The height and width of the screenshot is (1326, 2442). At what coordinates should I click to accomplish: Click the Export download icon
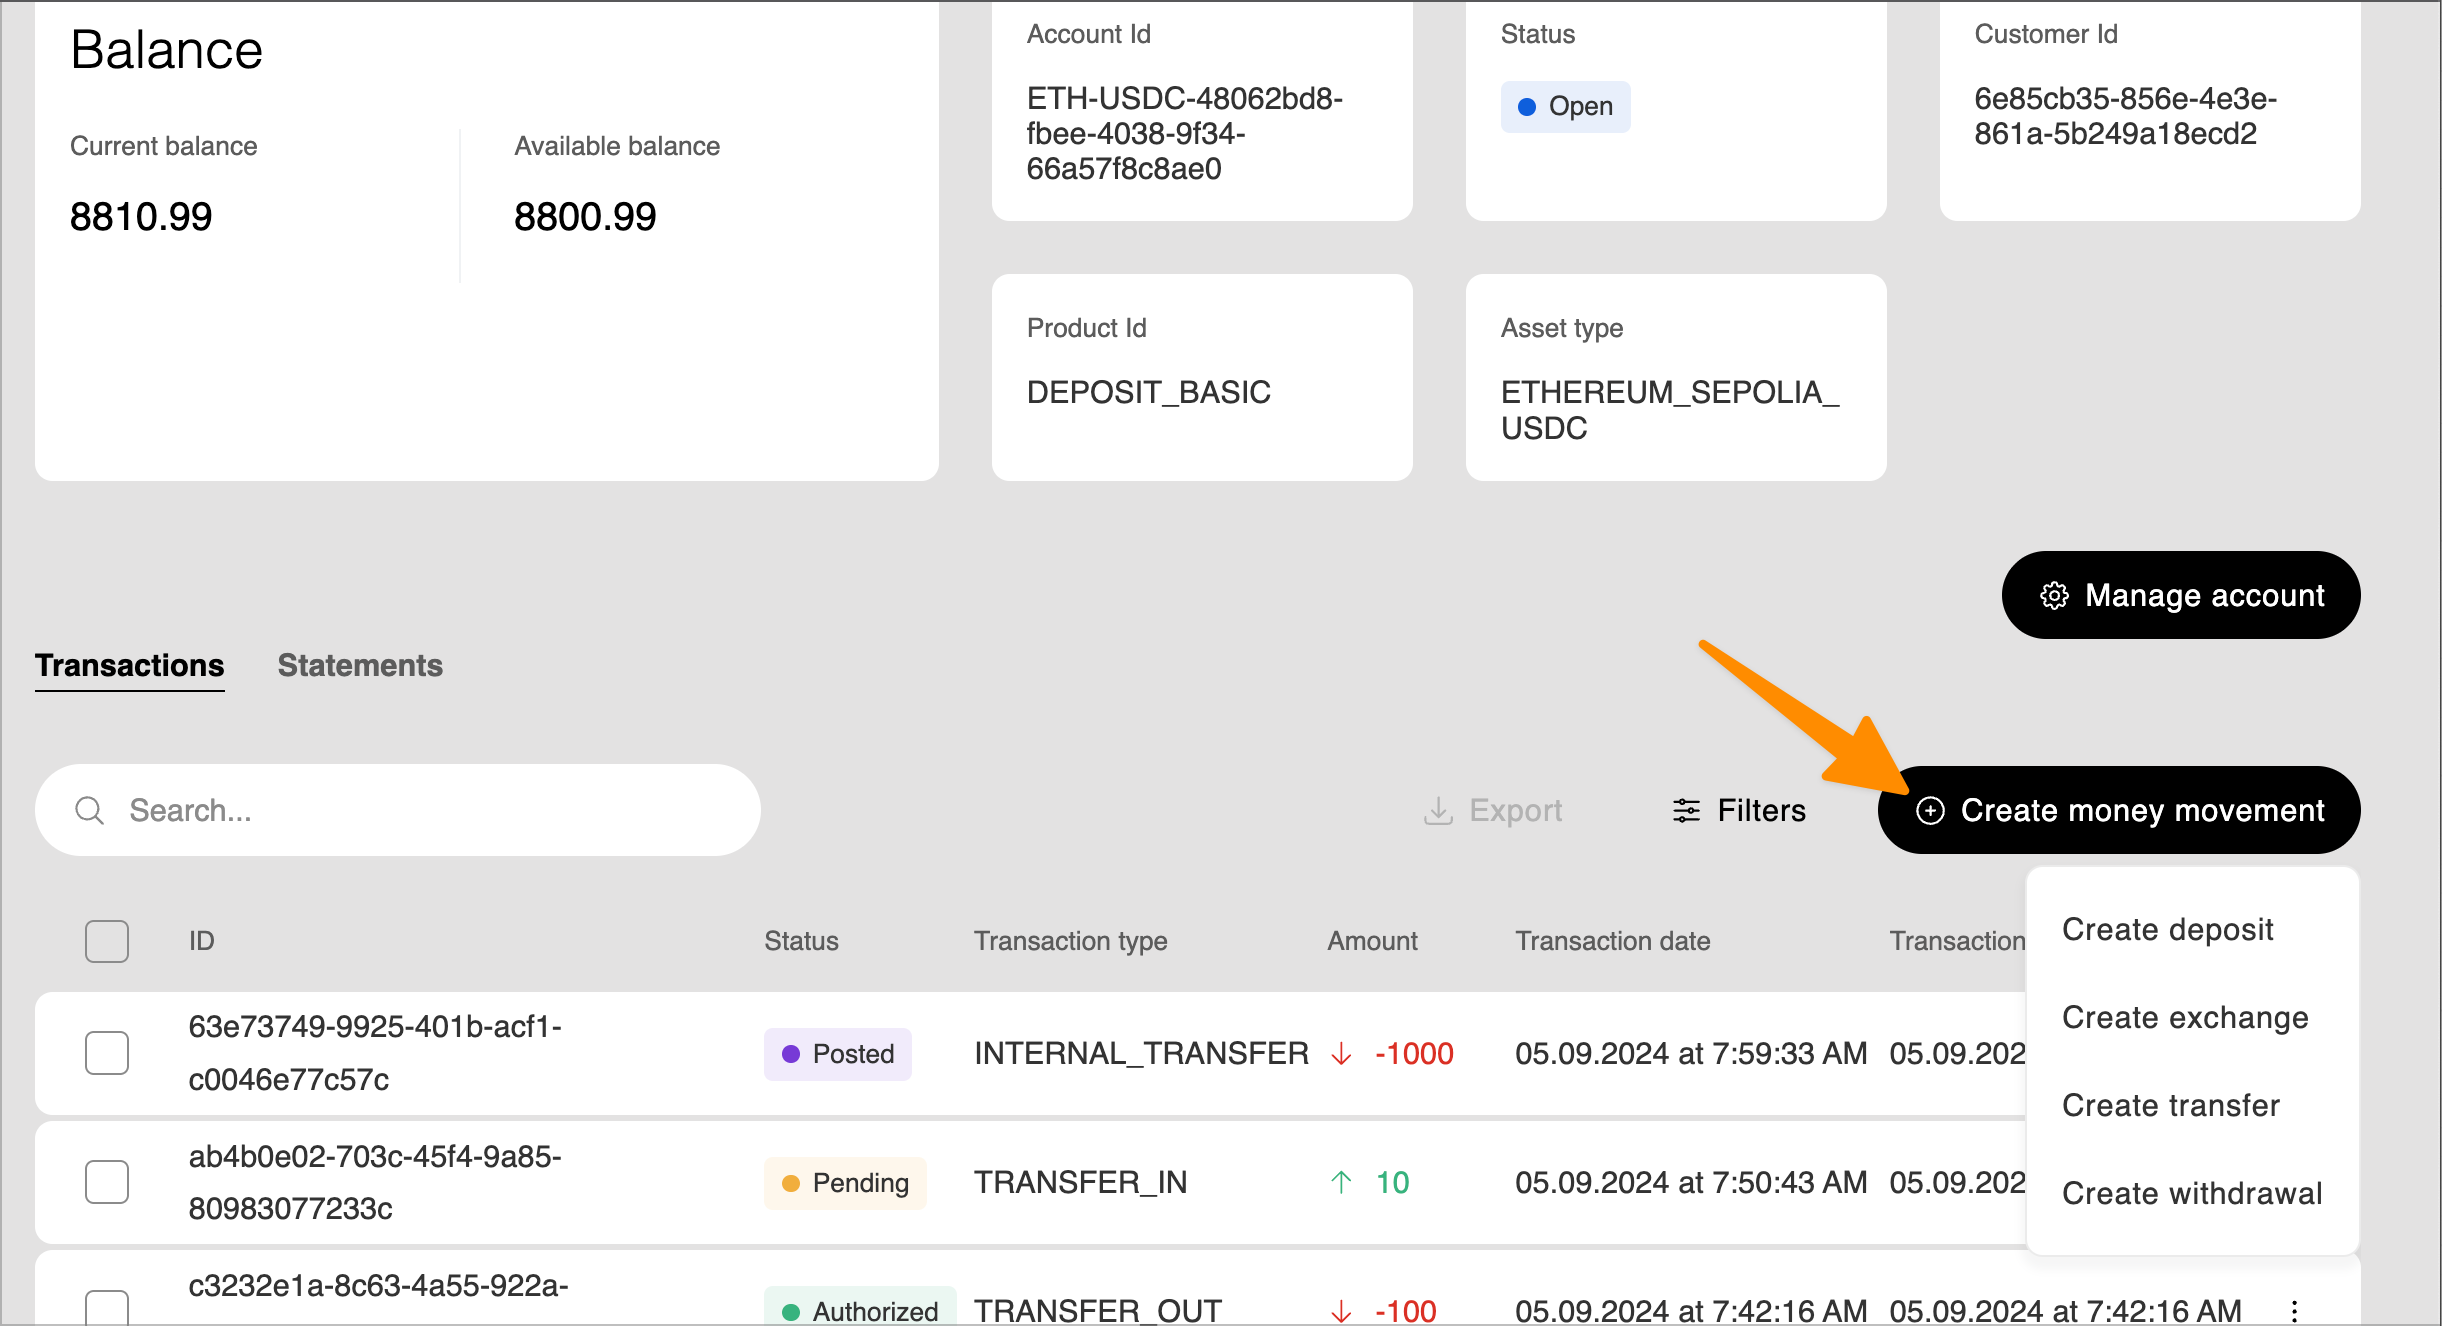(x=1438, y=811)
